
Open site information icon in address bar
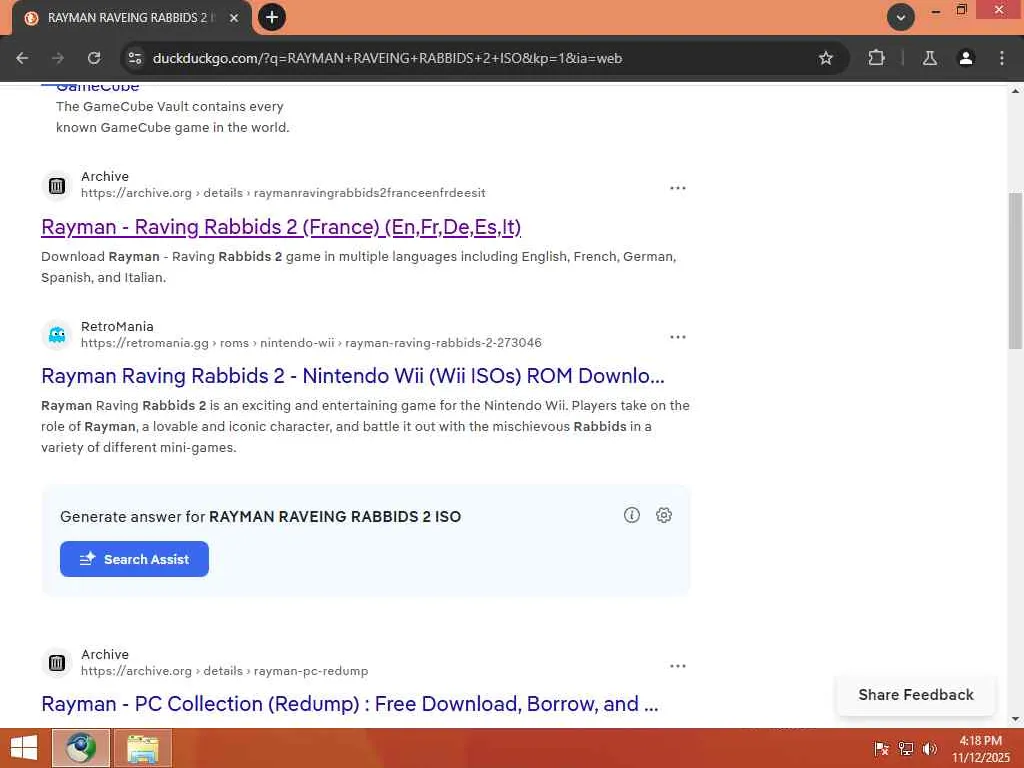click(135, 58)
